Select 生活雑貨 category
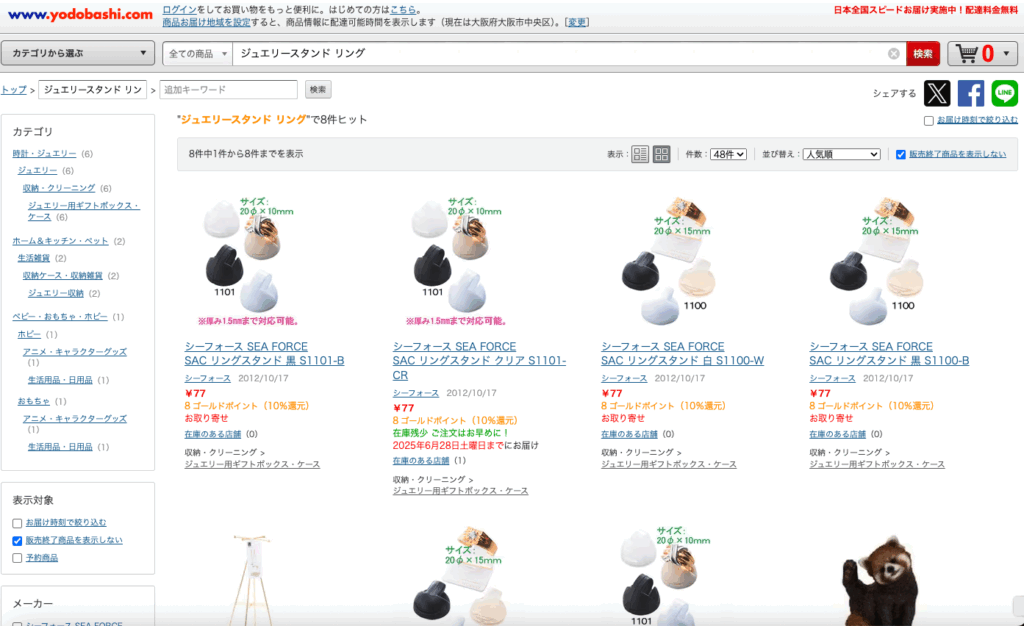This screenshot has height=626, width=1024. tap(33, 258)
